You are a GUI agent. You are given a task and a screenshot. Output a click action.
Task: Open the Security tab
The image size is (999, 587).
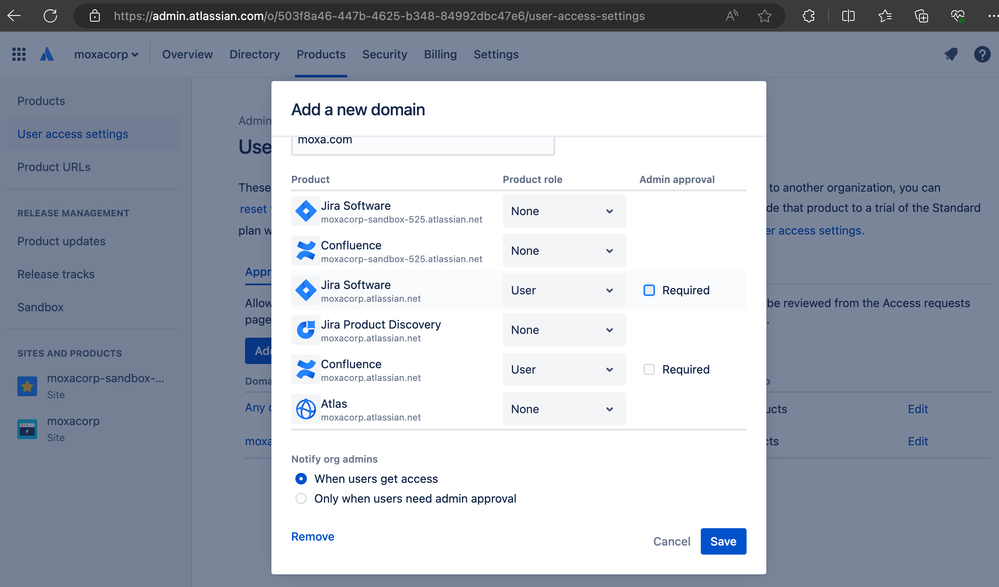384,54
